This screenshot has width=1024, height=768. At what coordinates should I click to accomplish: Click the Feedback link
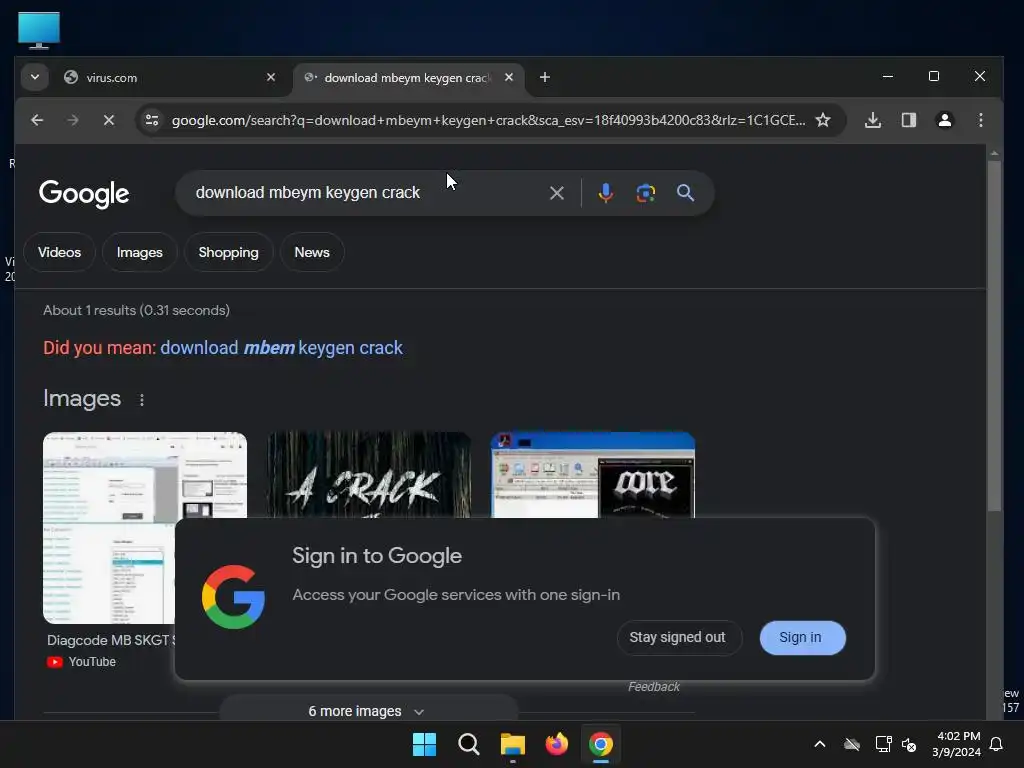(x=654, y=686)
